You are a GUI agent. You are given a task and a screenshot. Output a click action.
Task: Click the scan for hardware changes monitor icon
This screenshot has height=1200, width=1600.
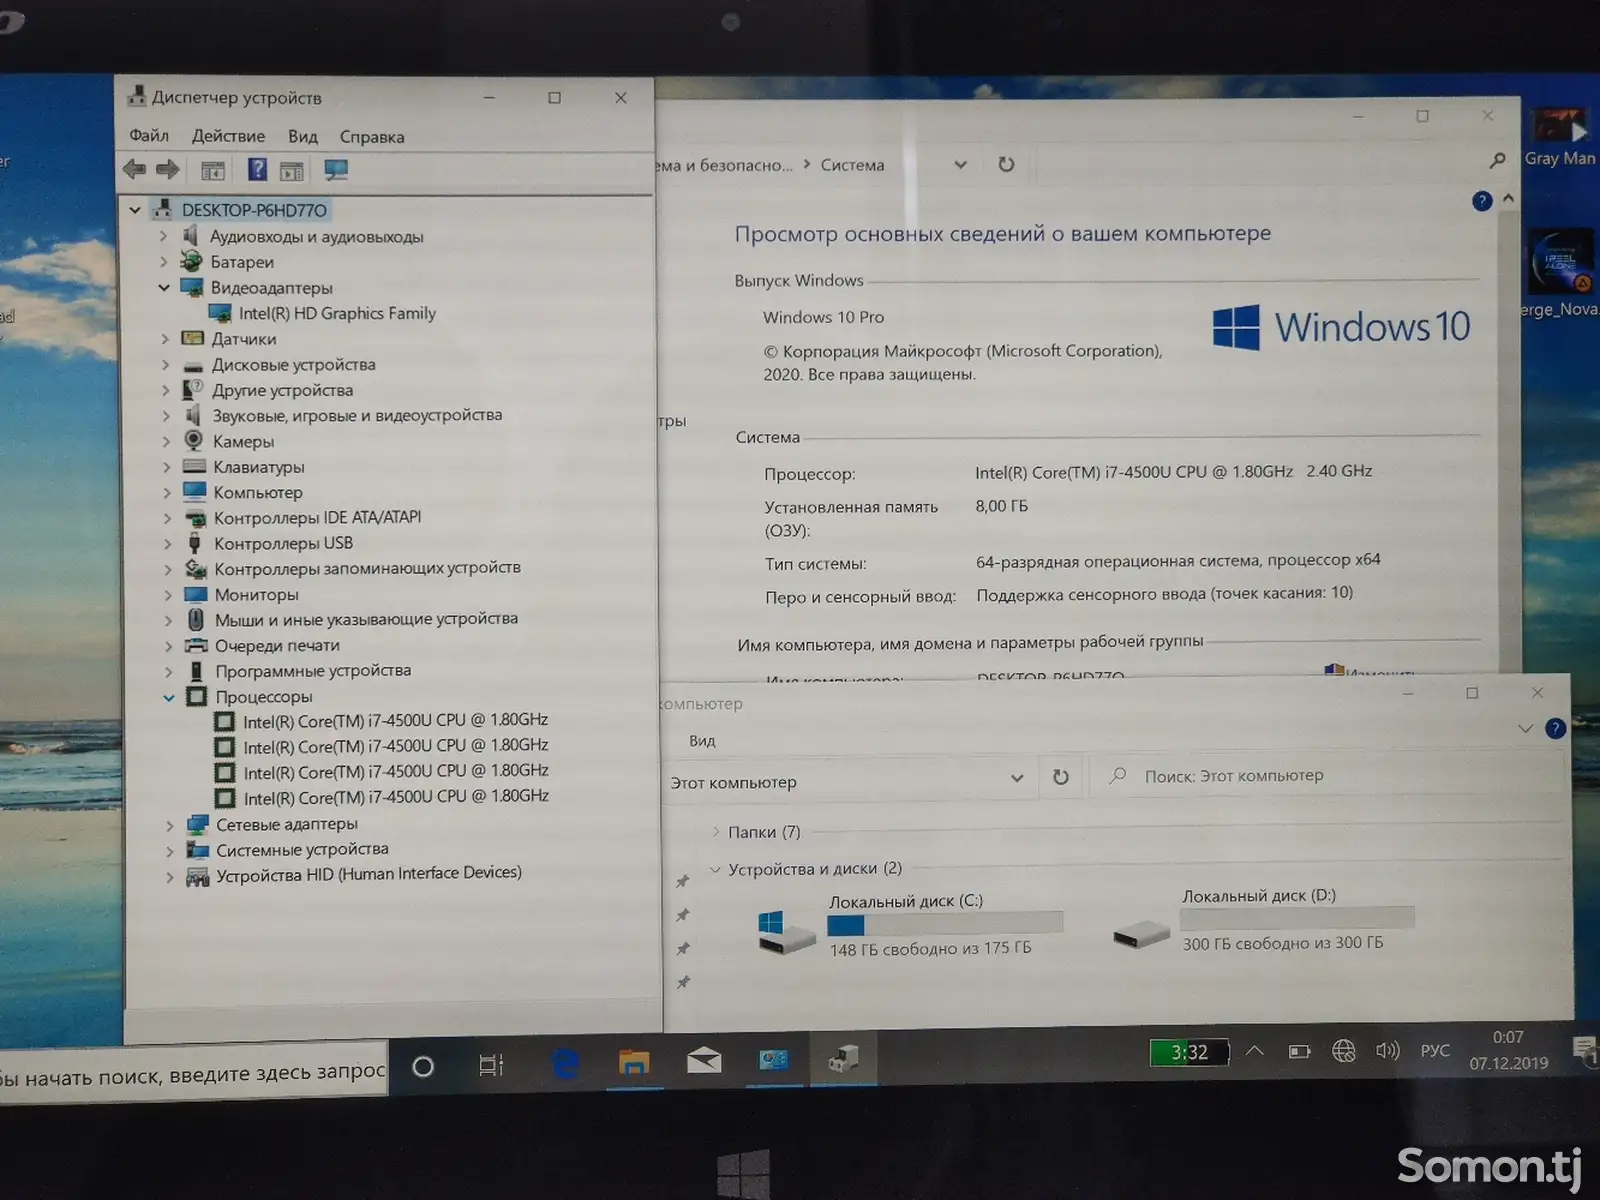tap(336, 170)
